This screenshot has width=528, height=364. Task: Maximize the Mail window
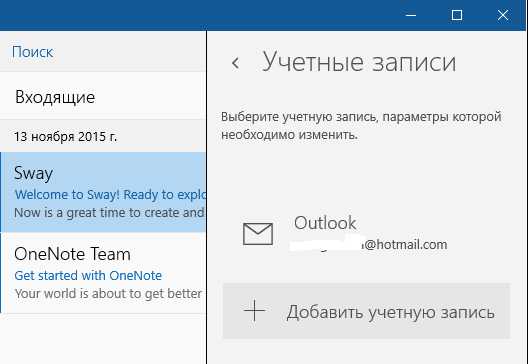tap(457, 15)
